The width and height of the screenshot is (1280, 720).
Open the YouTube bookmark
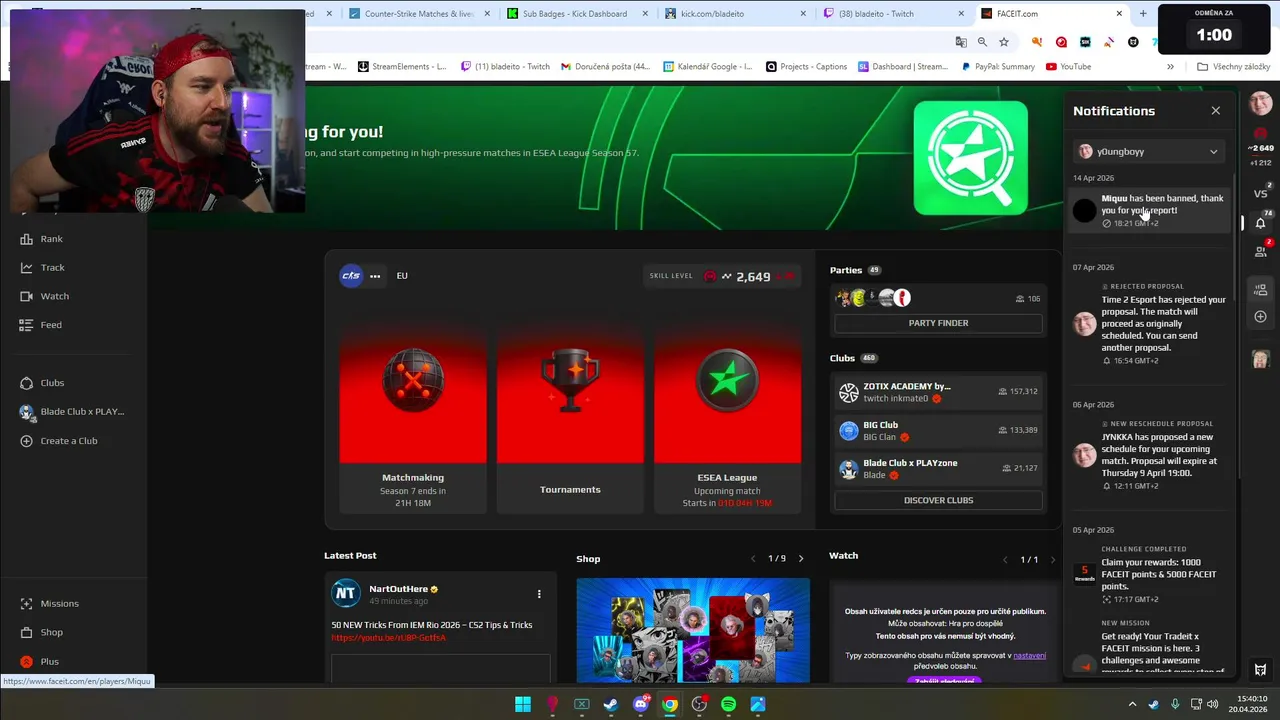coord(1068,67)
